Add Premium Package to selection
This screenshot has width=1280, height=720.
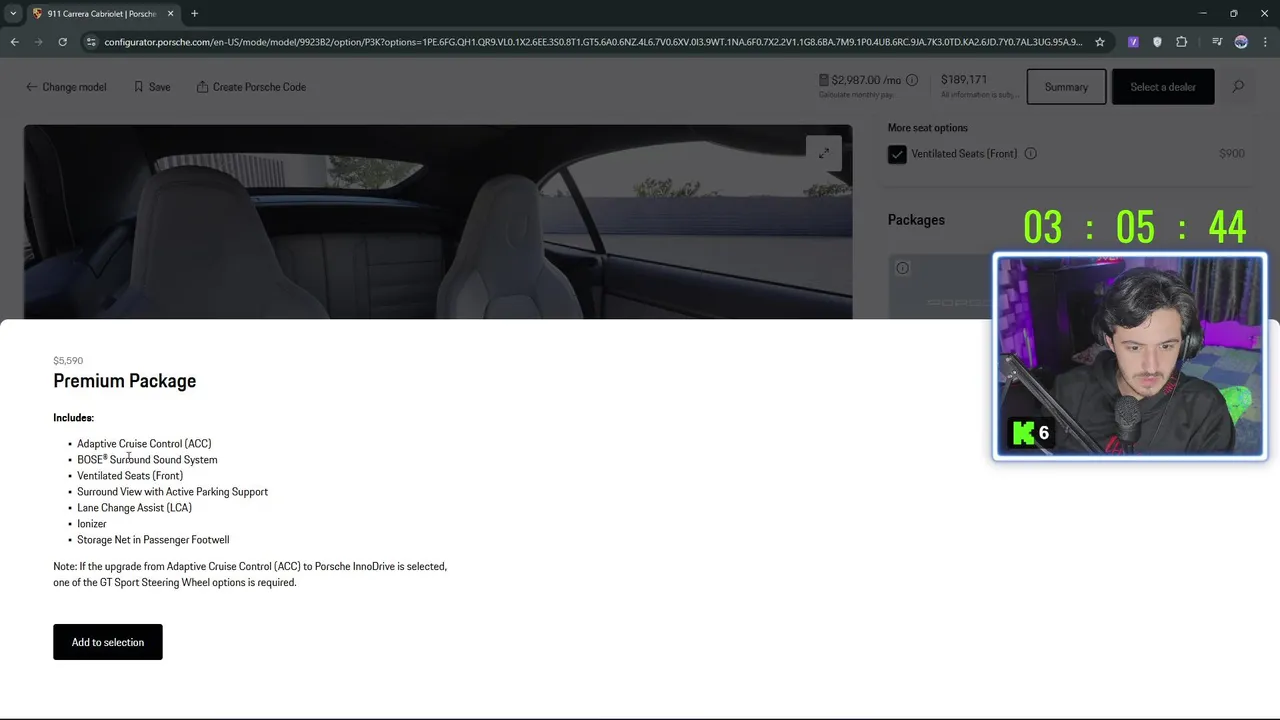pyautogui.click(x=108, y=642)
